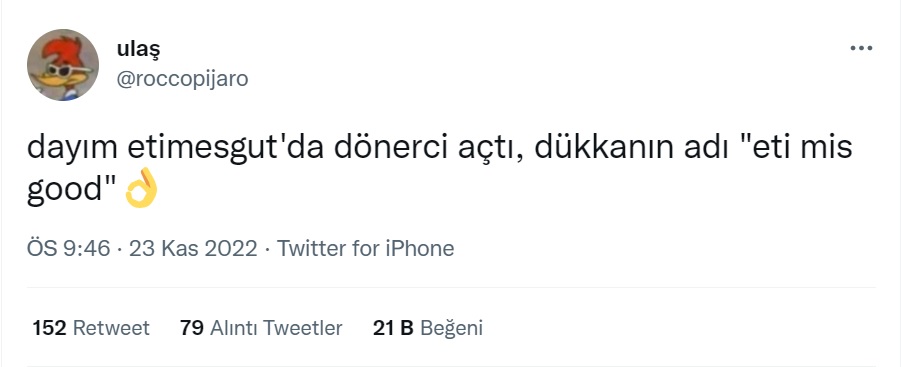The height and width of the screenshot is (367, 901).
Task: Open the Twitter for iPhone source link
Action: 365,249
